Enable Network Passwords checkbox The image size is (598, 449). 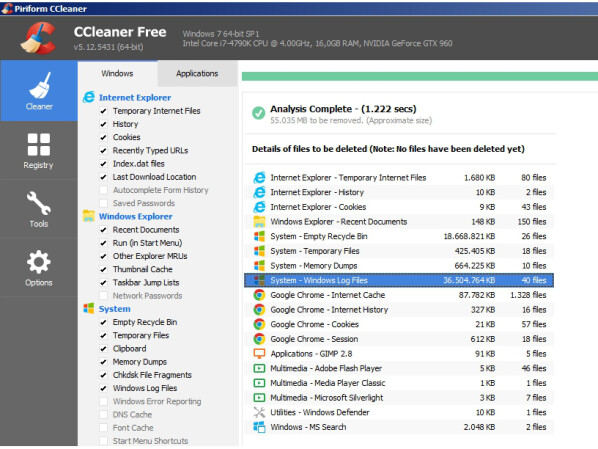point(103,296)
